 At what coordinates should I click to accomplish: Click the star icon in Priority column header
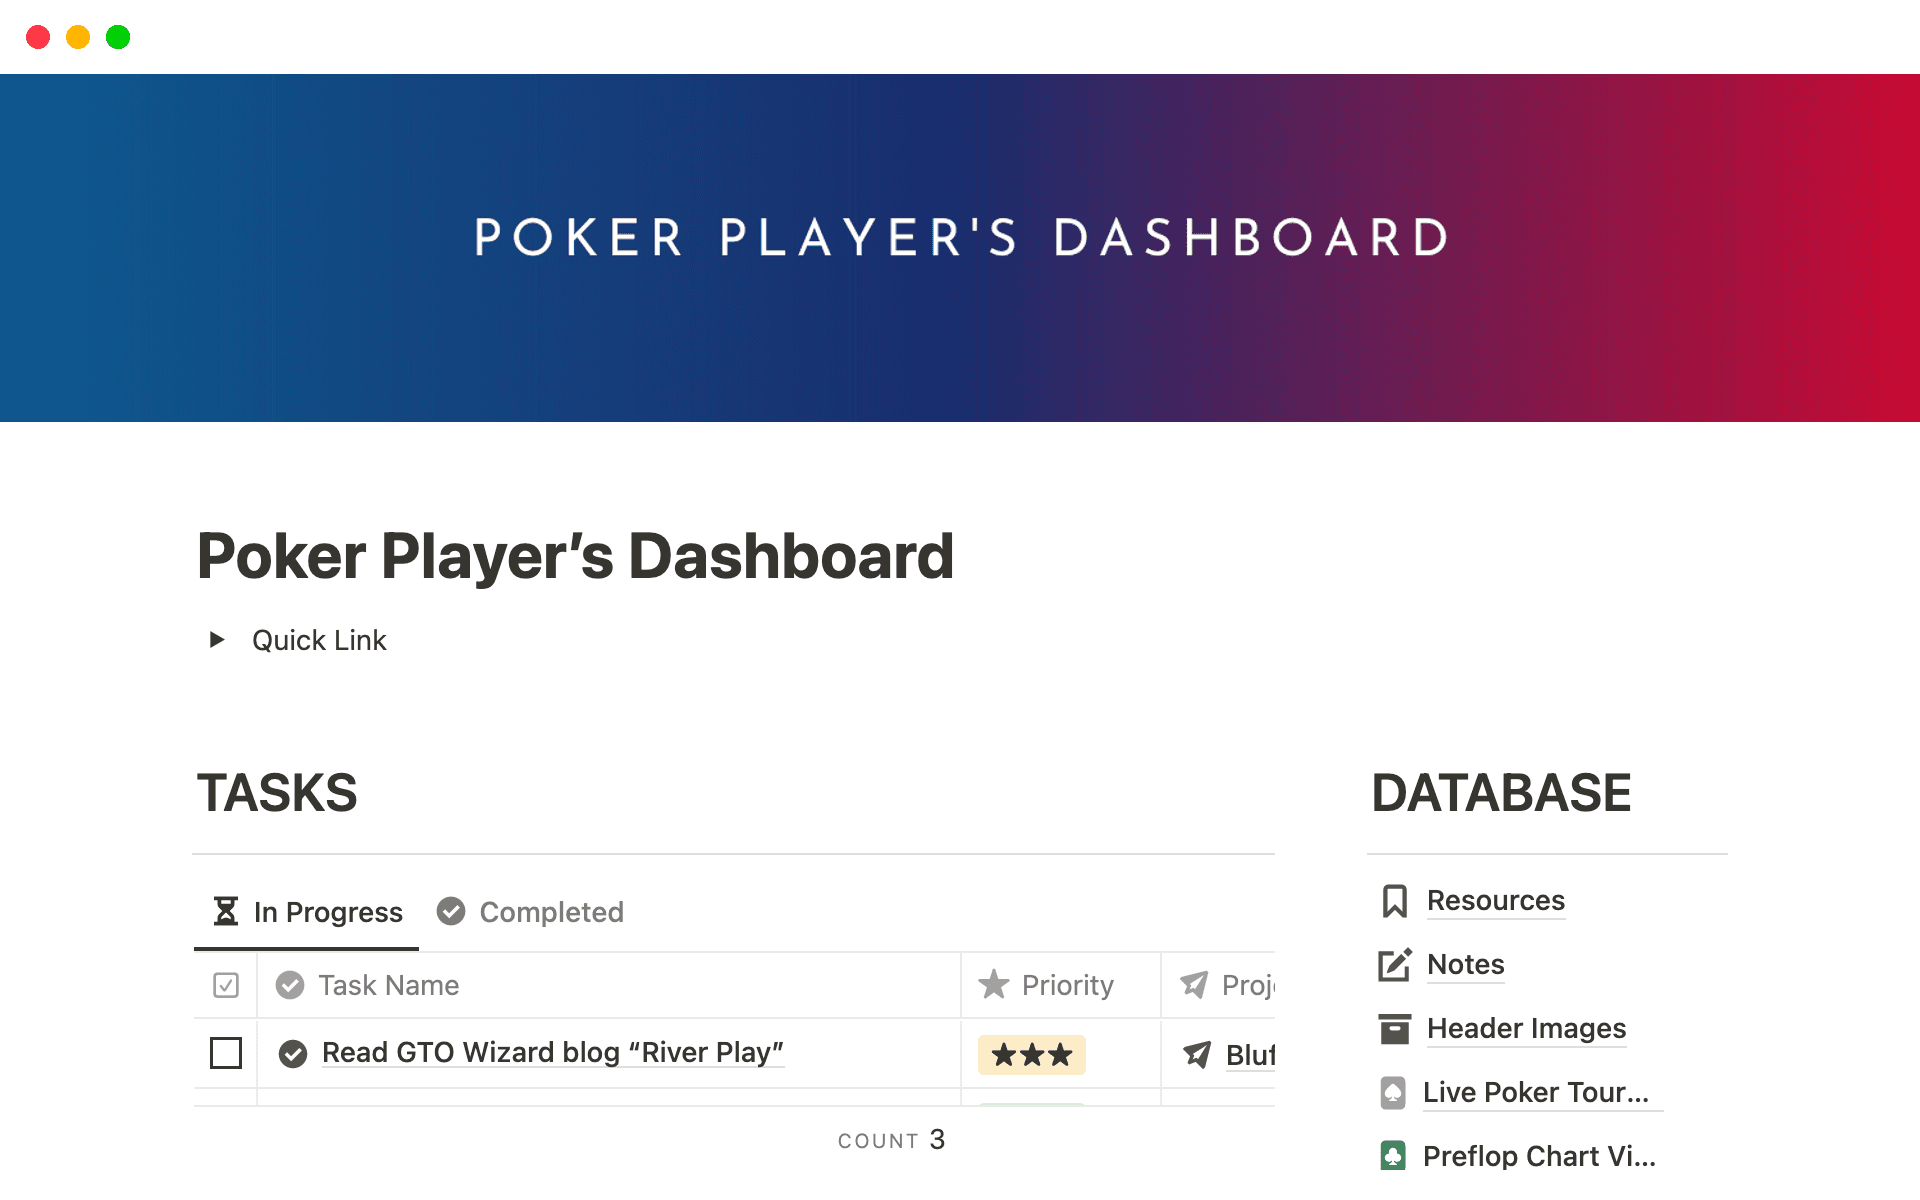(994, 985)
